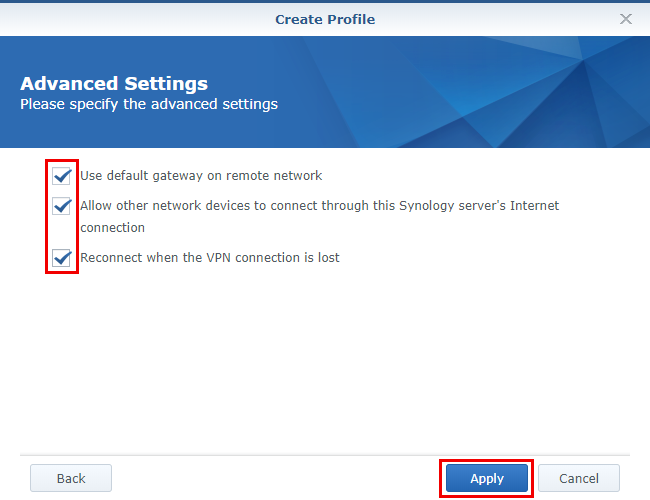This screenshot has height=500, width=650.
Task: Uncheck Use default gateway on remote network
Action: (x=62, y=176)
